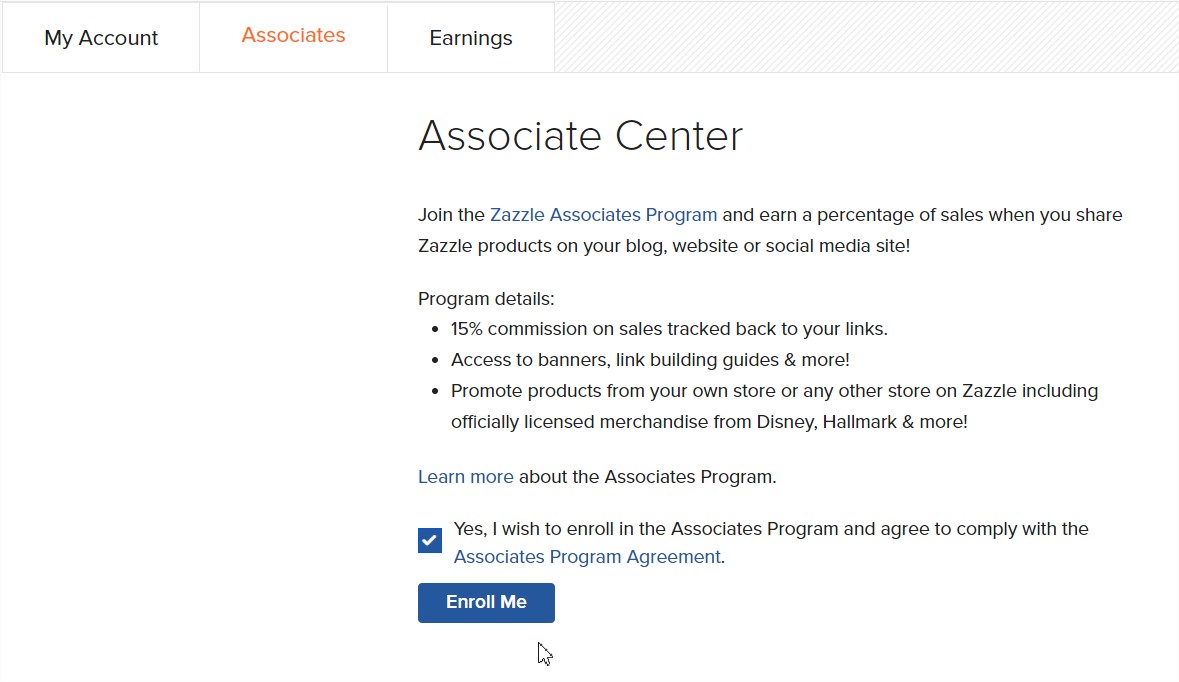This screenshot has height=682, width=1179.
Task: Click the striped empty area beside Earnings tab
Action: coord(866,37)
